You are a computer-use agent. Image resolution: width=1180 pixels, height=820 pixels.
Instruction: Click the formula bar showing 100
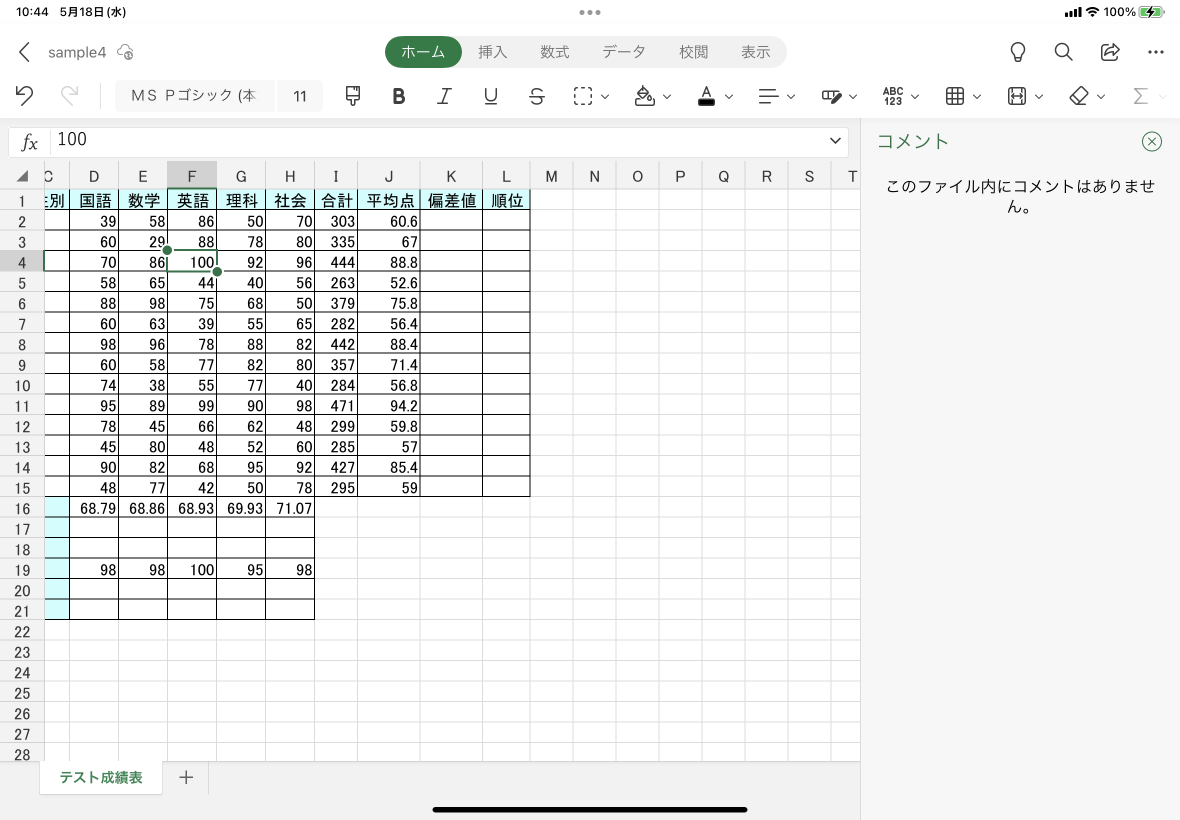coord(436,140)
